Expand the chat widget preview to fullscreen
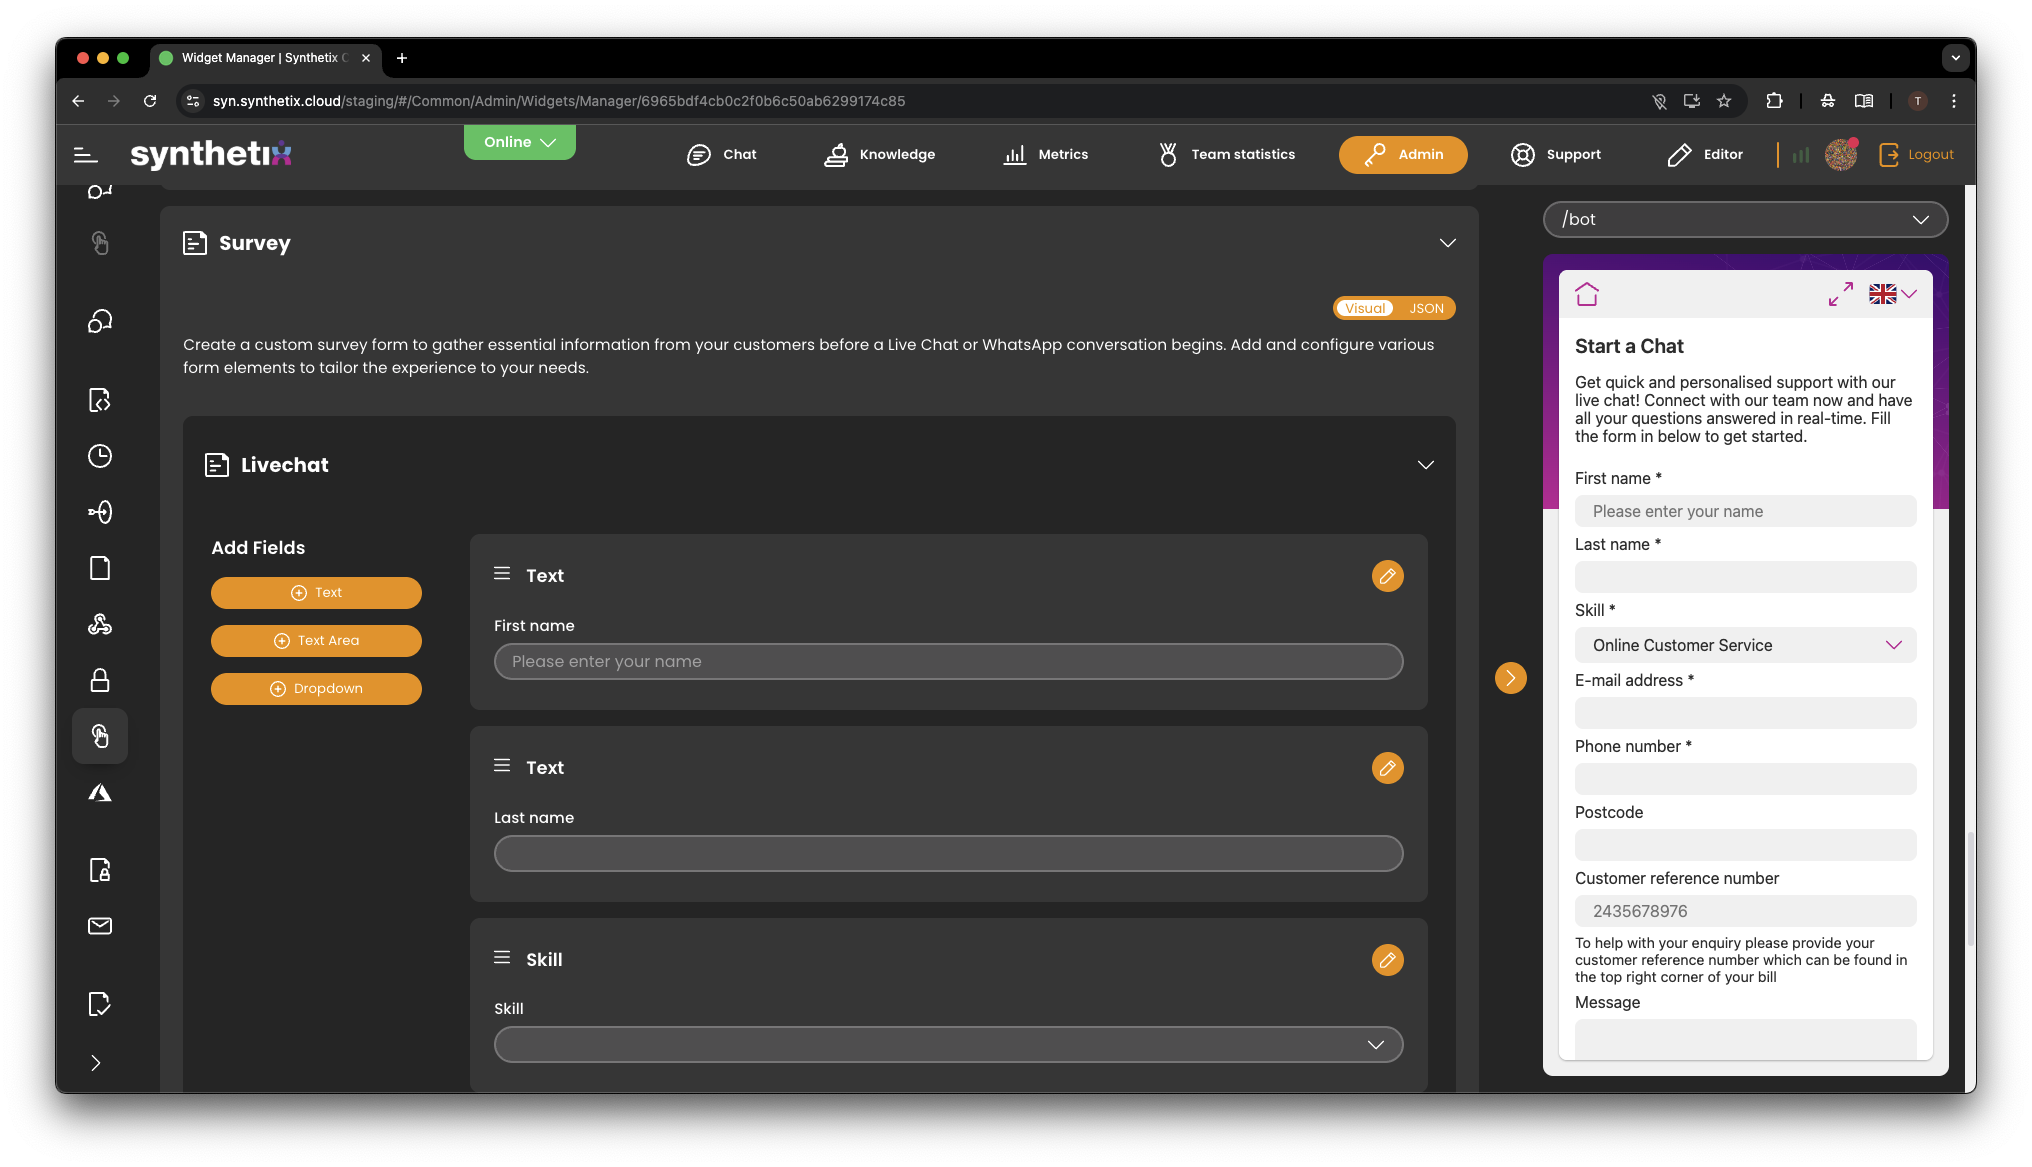Screen dimensions: 2032x1167 click(x=1840, y=294)
